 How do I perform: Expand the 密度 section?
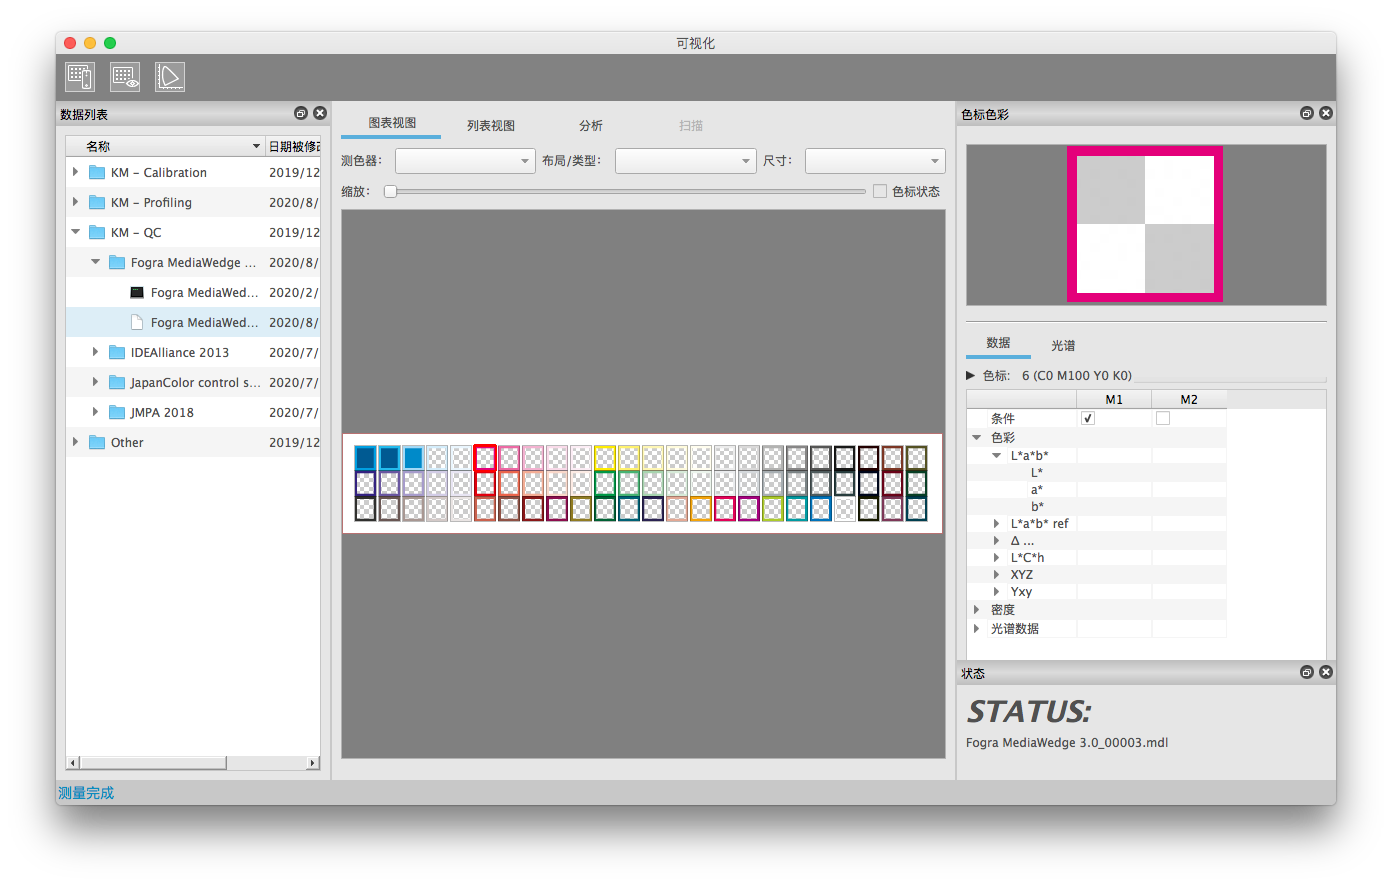point(977,609)
